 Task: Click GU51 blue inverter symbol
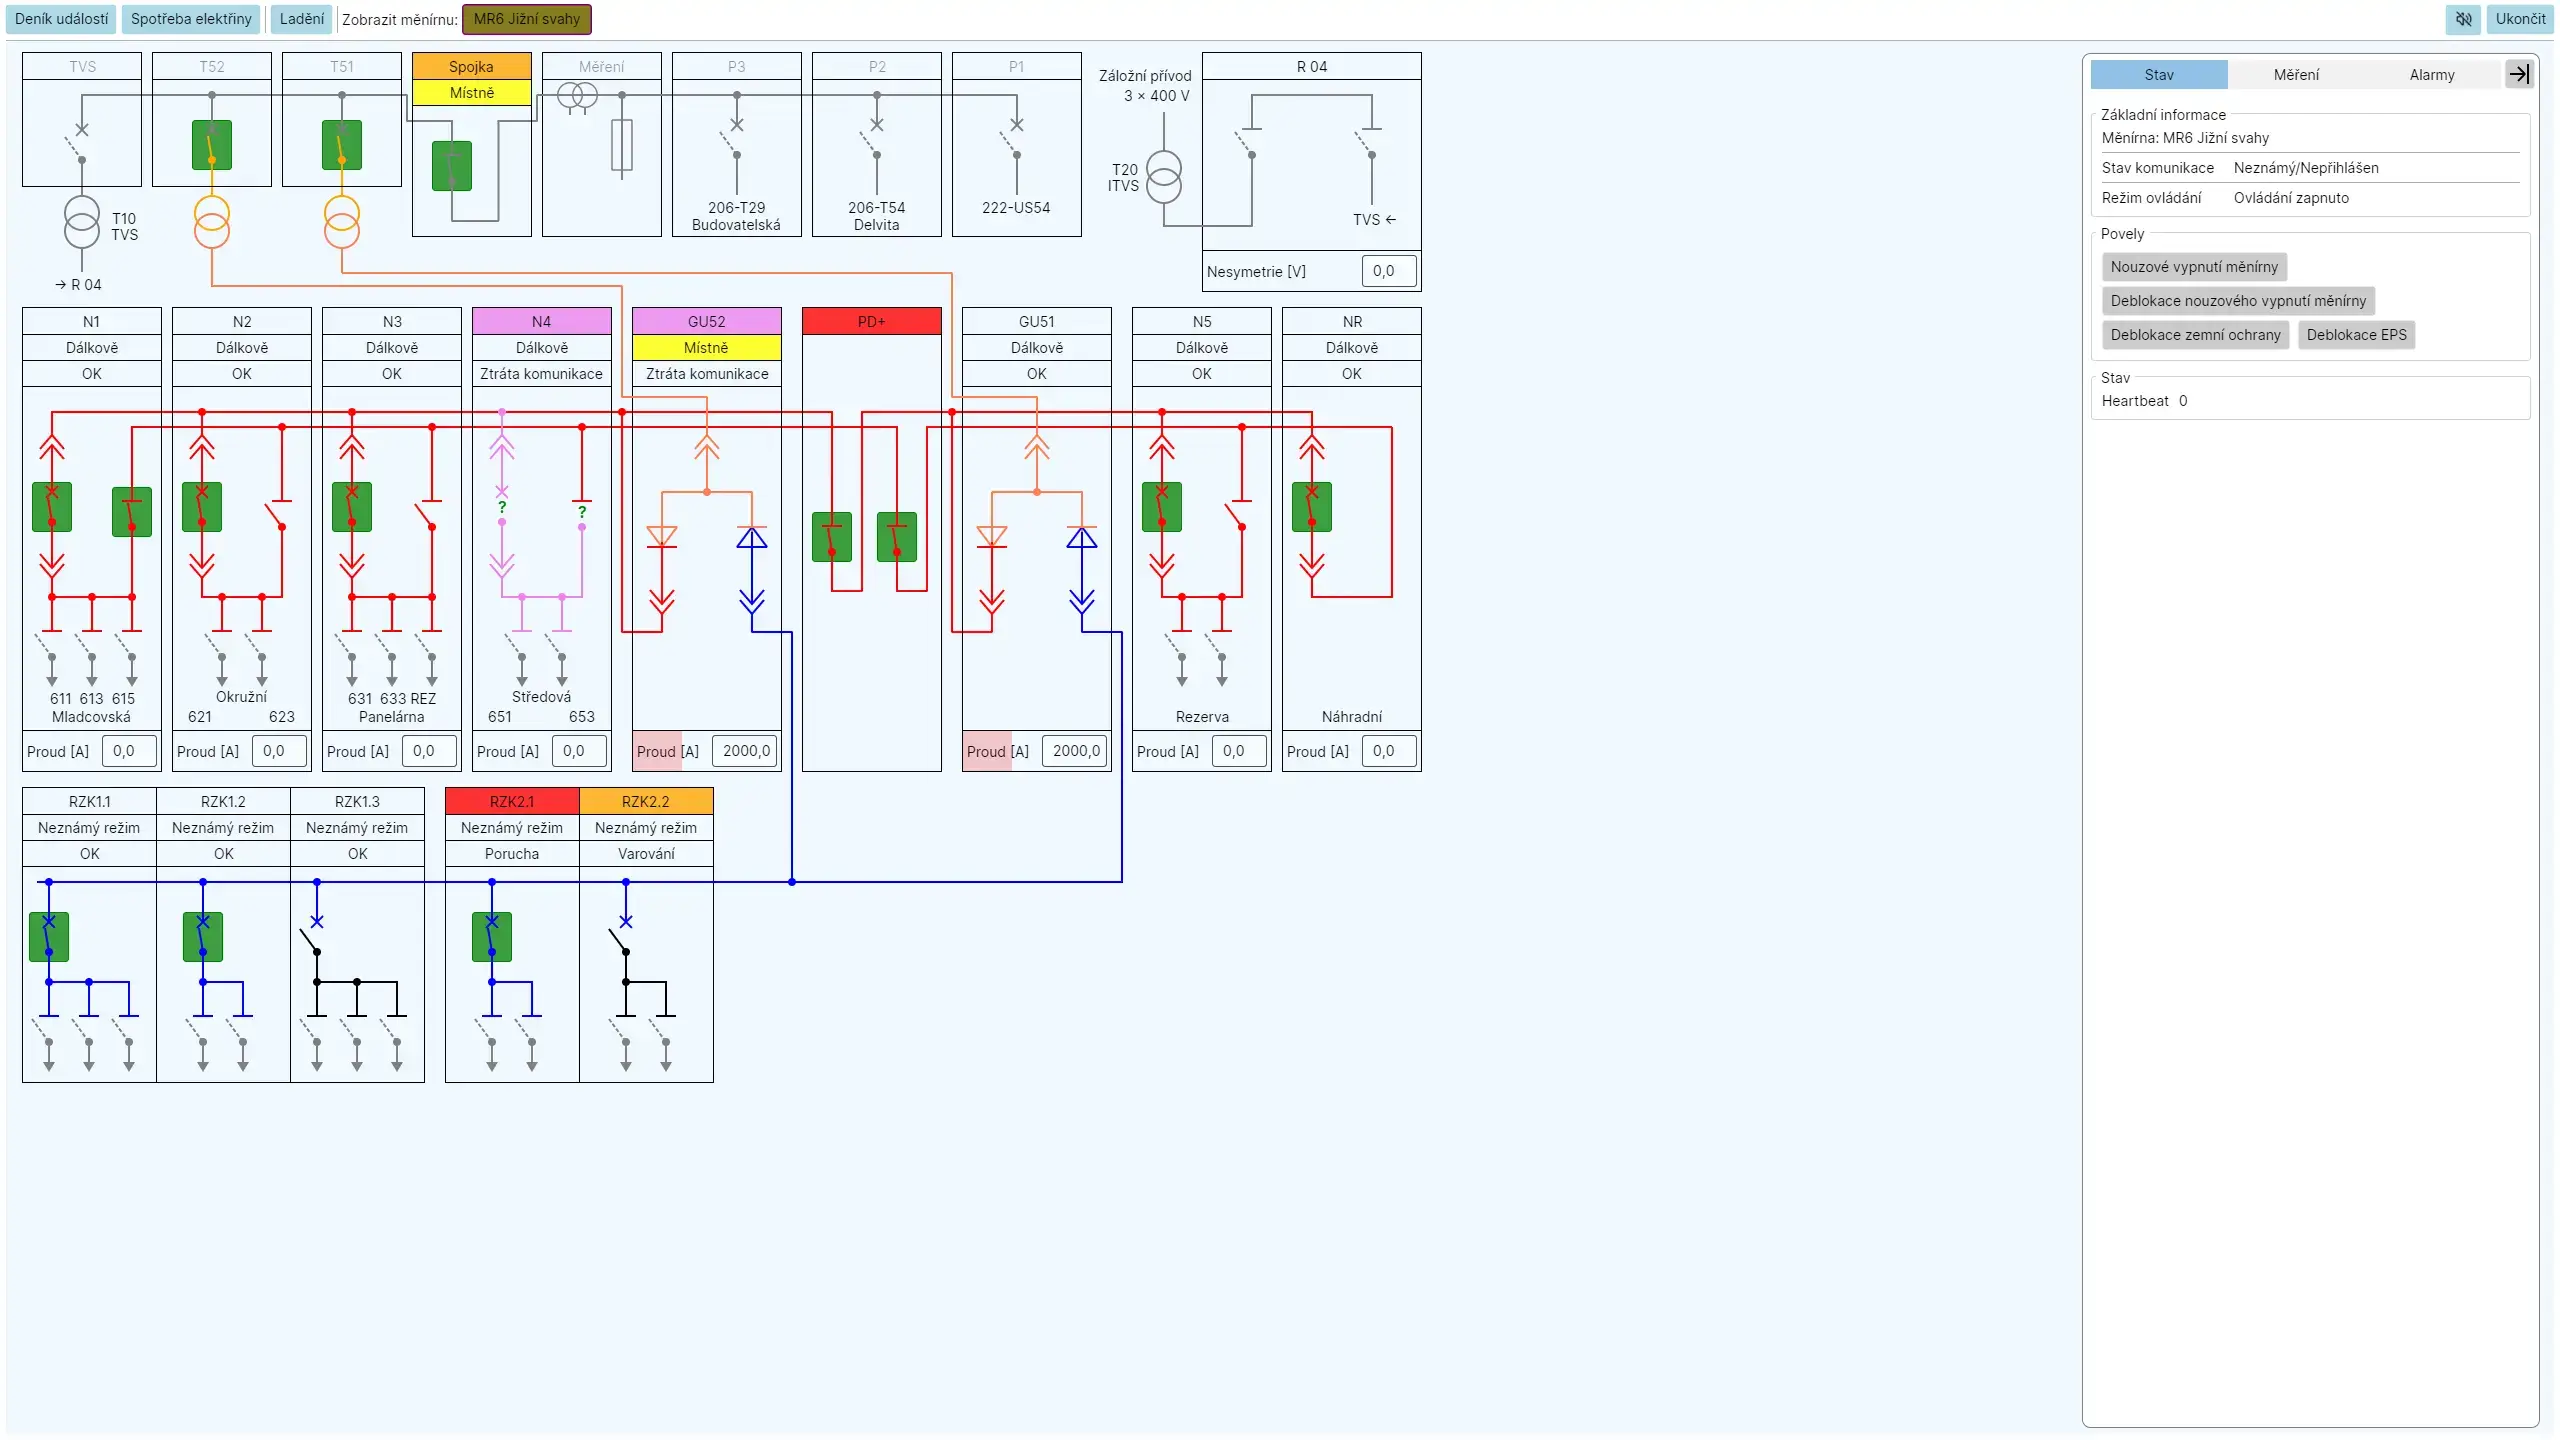[1082, 537]
